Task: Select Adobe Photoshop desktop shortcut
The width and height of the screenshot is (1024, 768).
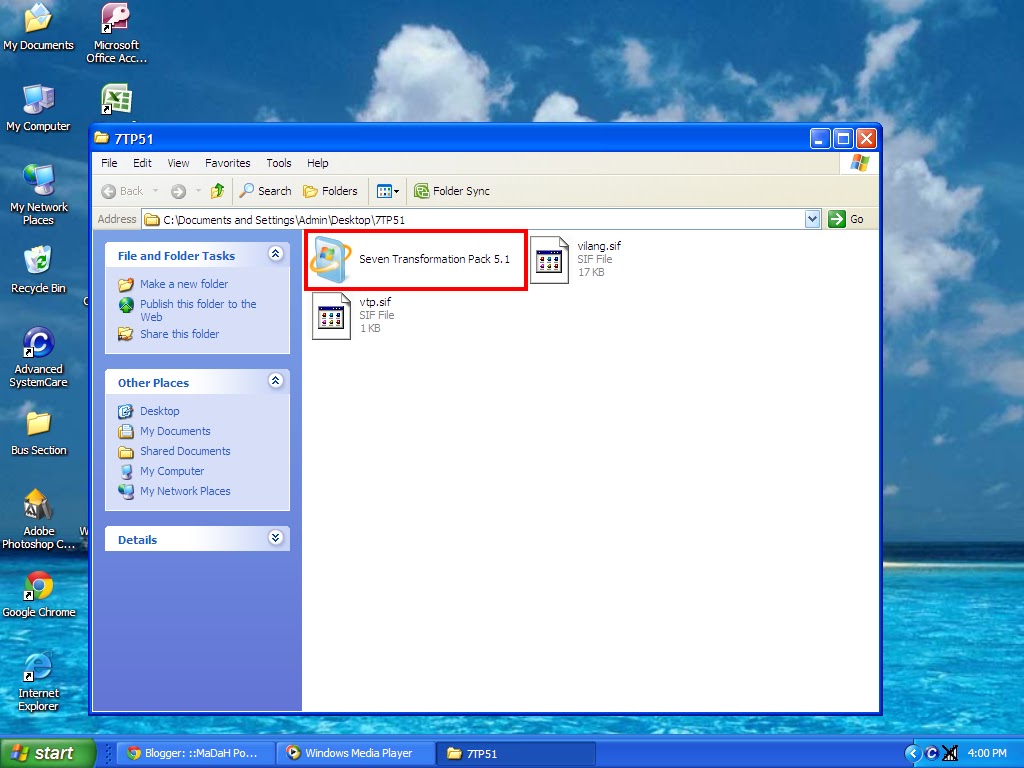Action: tap(39, 519)
